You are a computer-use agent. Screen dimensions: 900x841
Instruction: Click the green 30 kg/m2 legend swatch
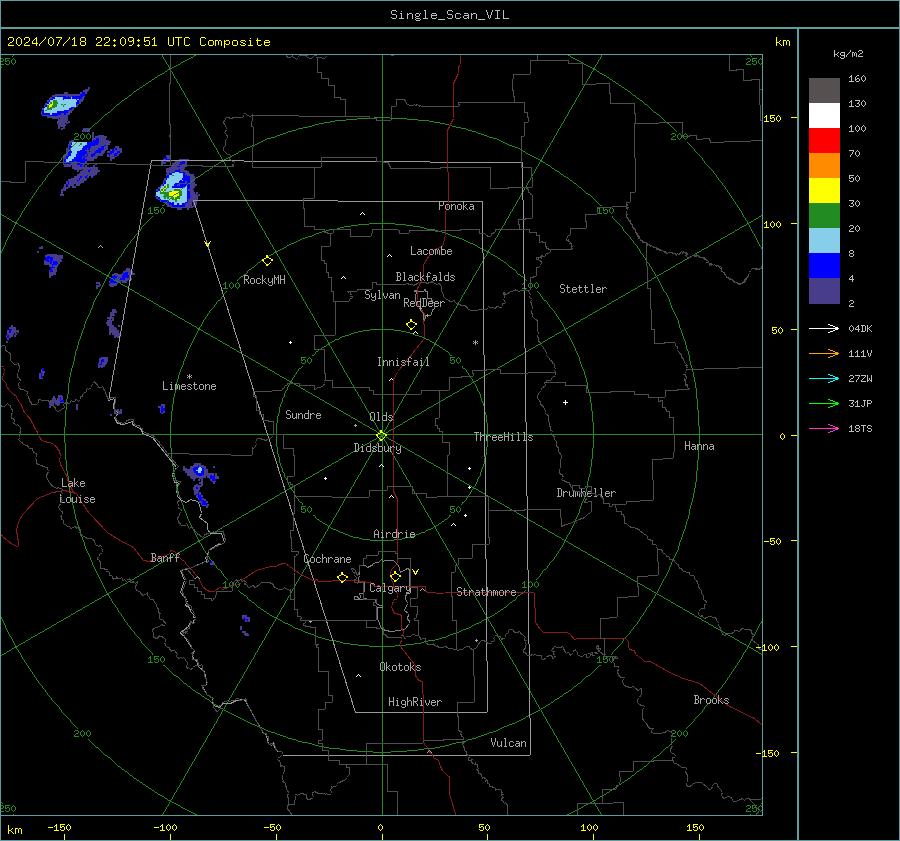click(x=824, y=215)
